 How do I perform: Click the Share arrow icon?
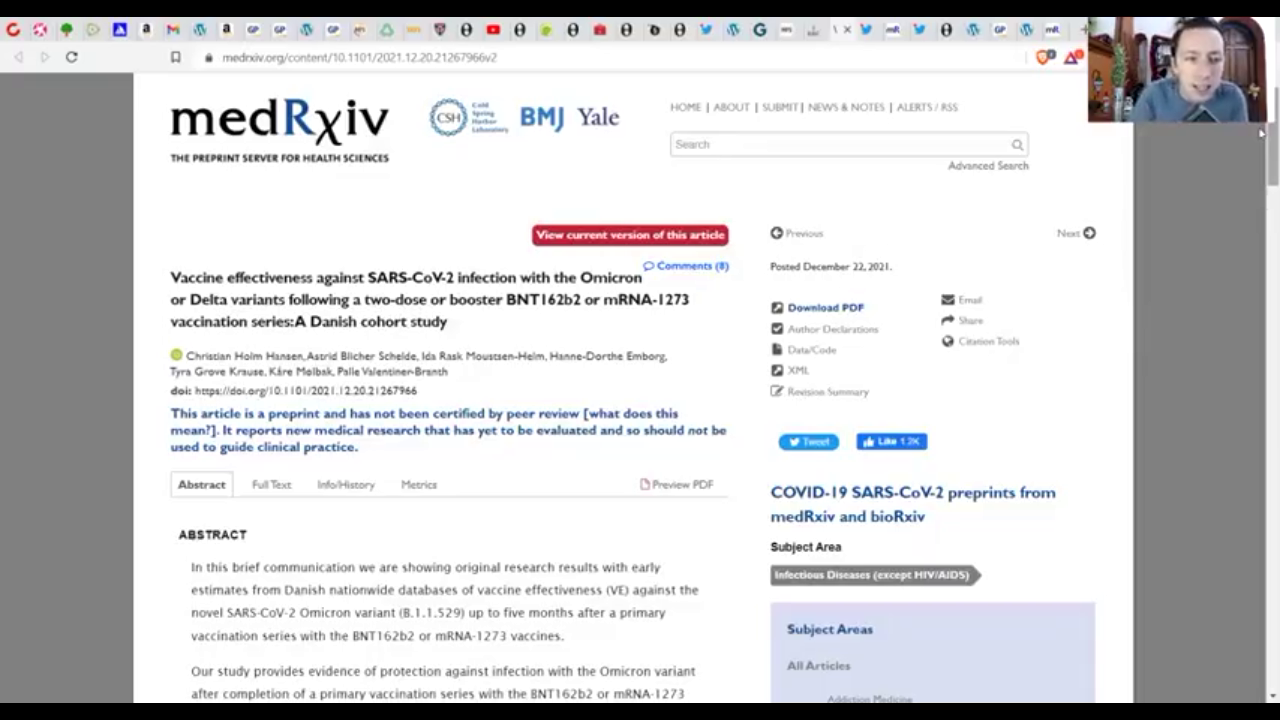[x=947, y=321]
